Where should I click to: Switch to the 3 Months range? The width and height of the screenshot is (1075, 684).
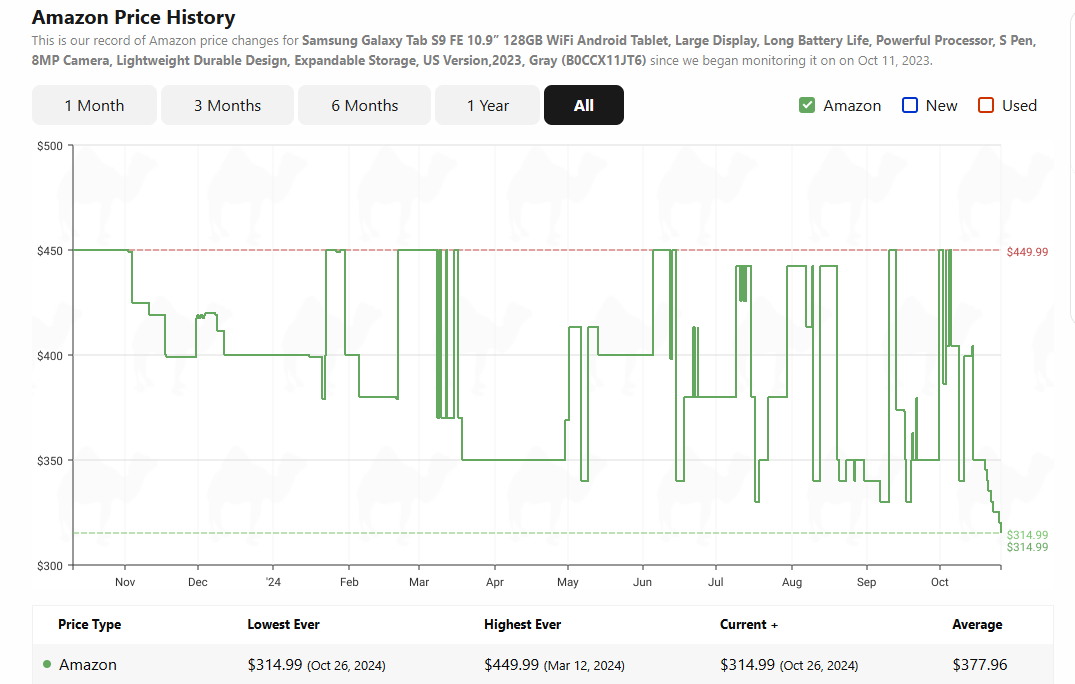coord(228,106)
